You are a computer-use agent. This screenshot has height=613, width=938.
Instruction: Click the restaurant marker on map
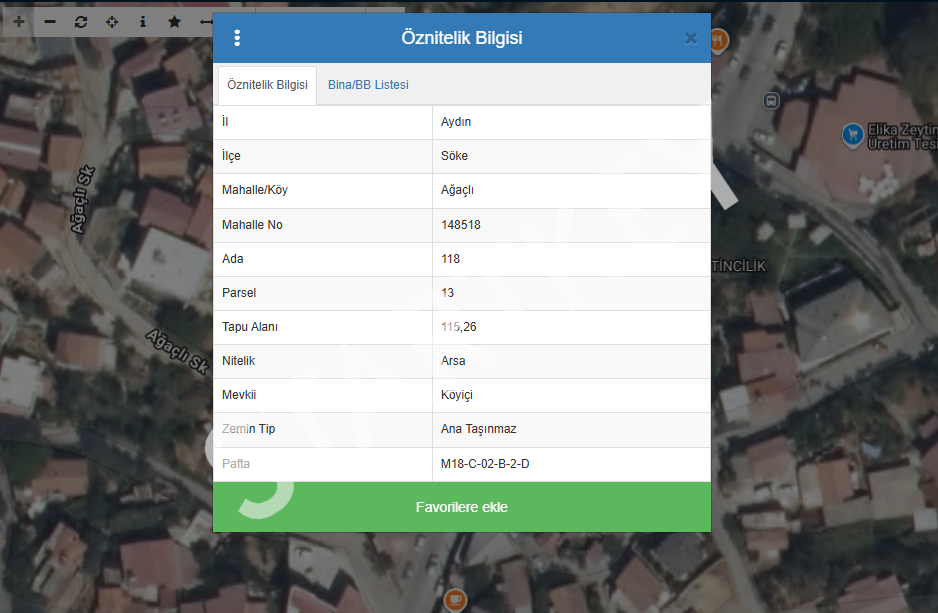(x=718, y=41)
